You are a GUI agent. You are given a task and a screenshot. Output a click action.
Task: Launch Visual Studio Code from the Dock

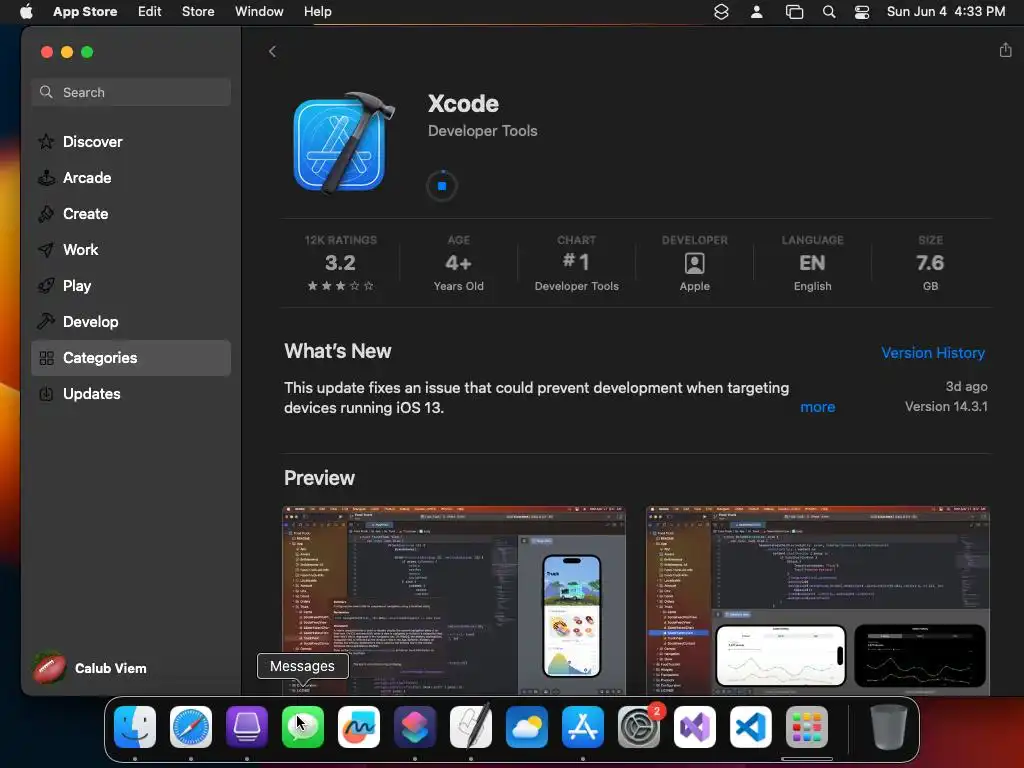tap(751, 727)
